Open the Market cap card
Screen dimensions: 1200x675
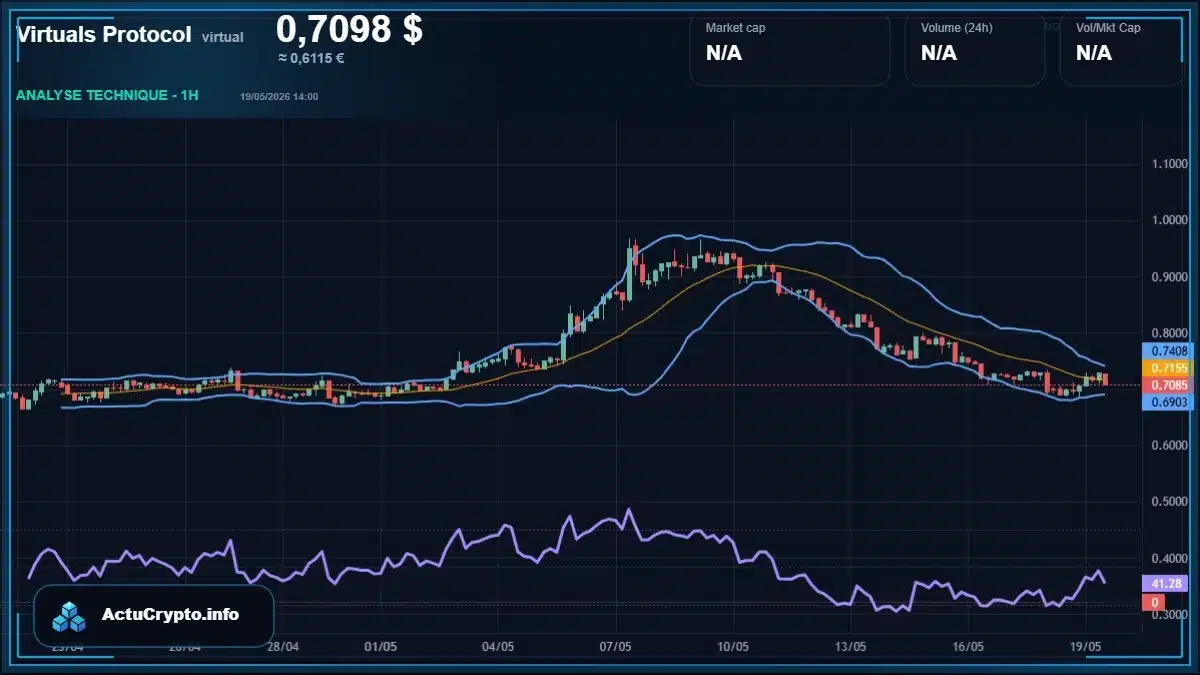(x=790, y=48)
